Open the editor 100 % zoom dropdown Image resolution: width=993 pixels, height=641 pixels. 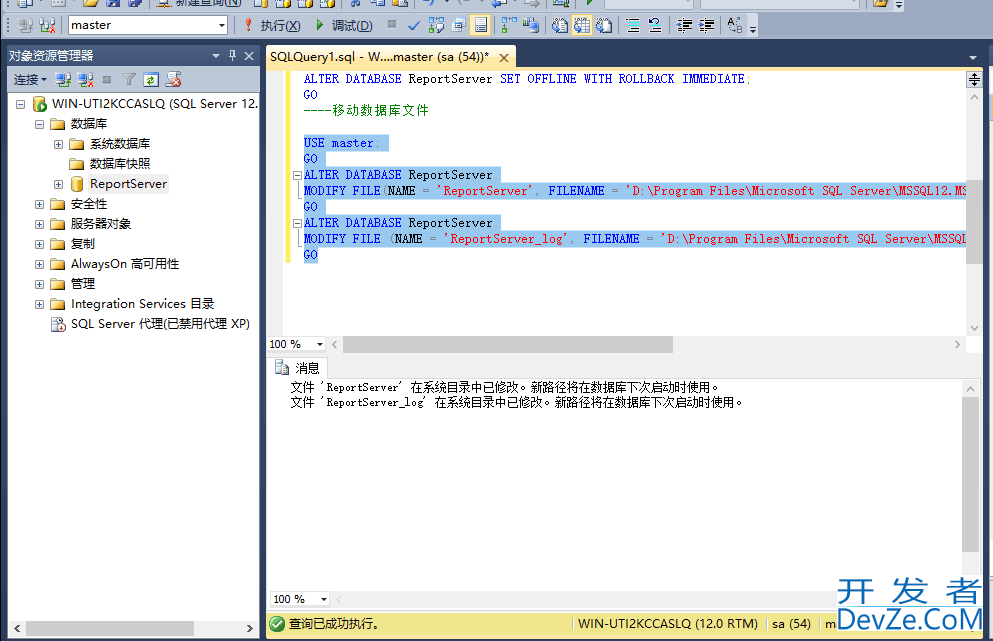[x=320, y=345]
